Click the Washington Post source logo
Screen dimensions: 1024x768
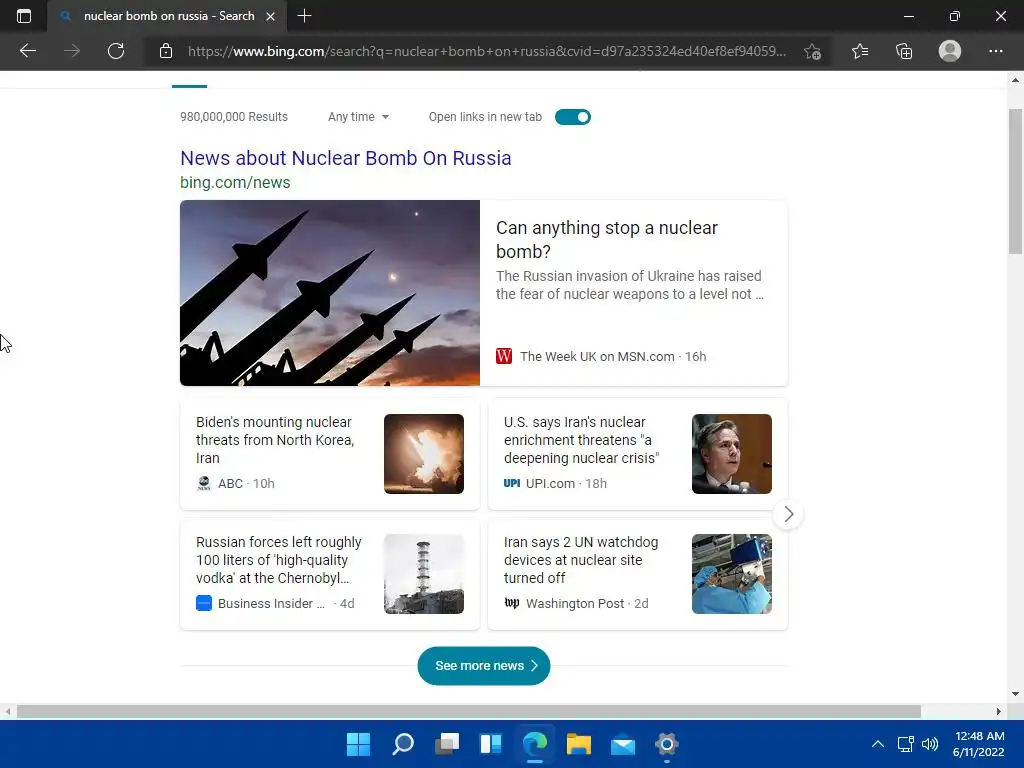pyautogui.click(x=512, y=603)
